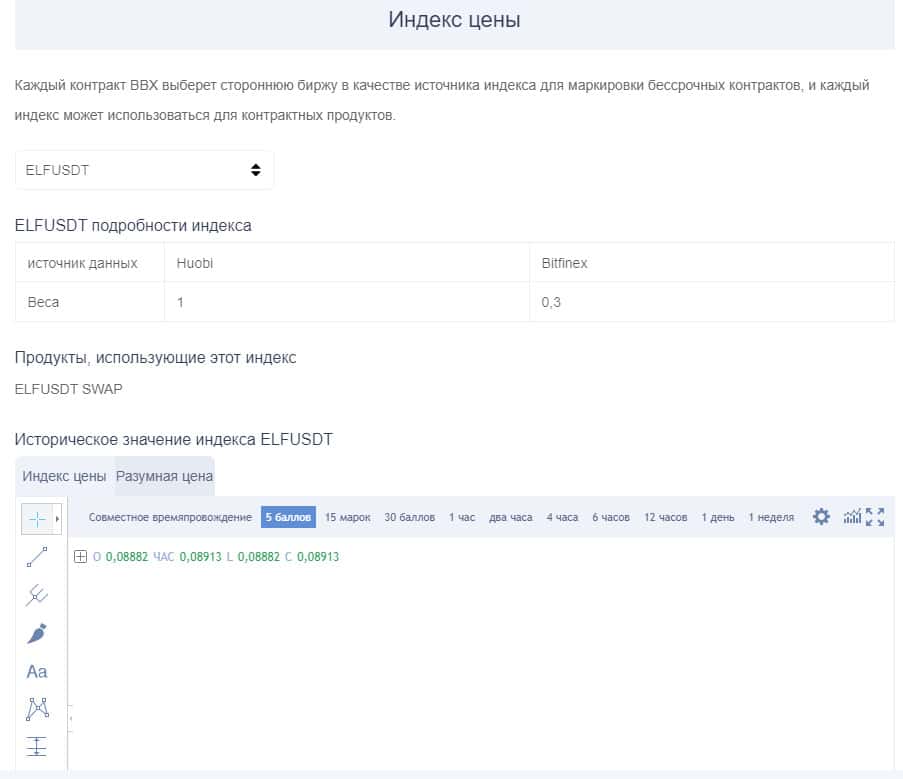Click the Huobi weight value 1
The height and width of the screenshot is (779, 903).
click(180, 302)
